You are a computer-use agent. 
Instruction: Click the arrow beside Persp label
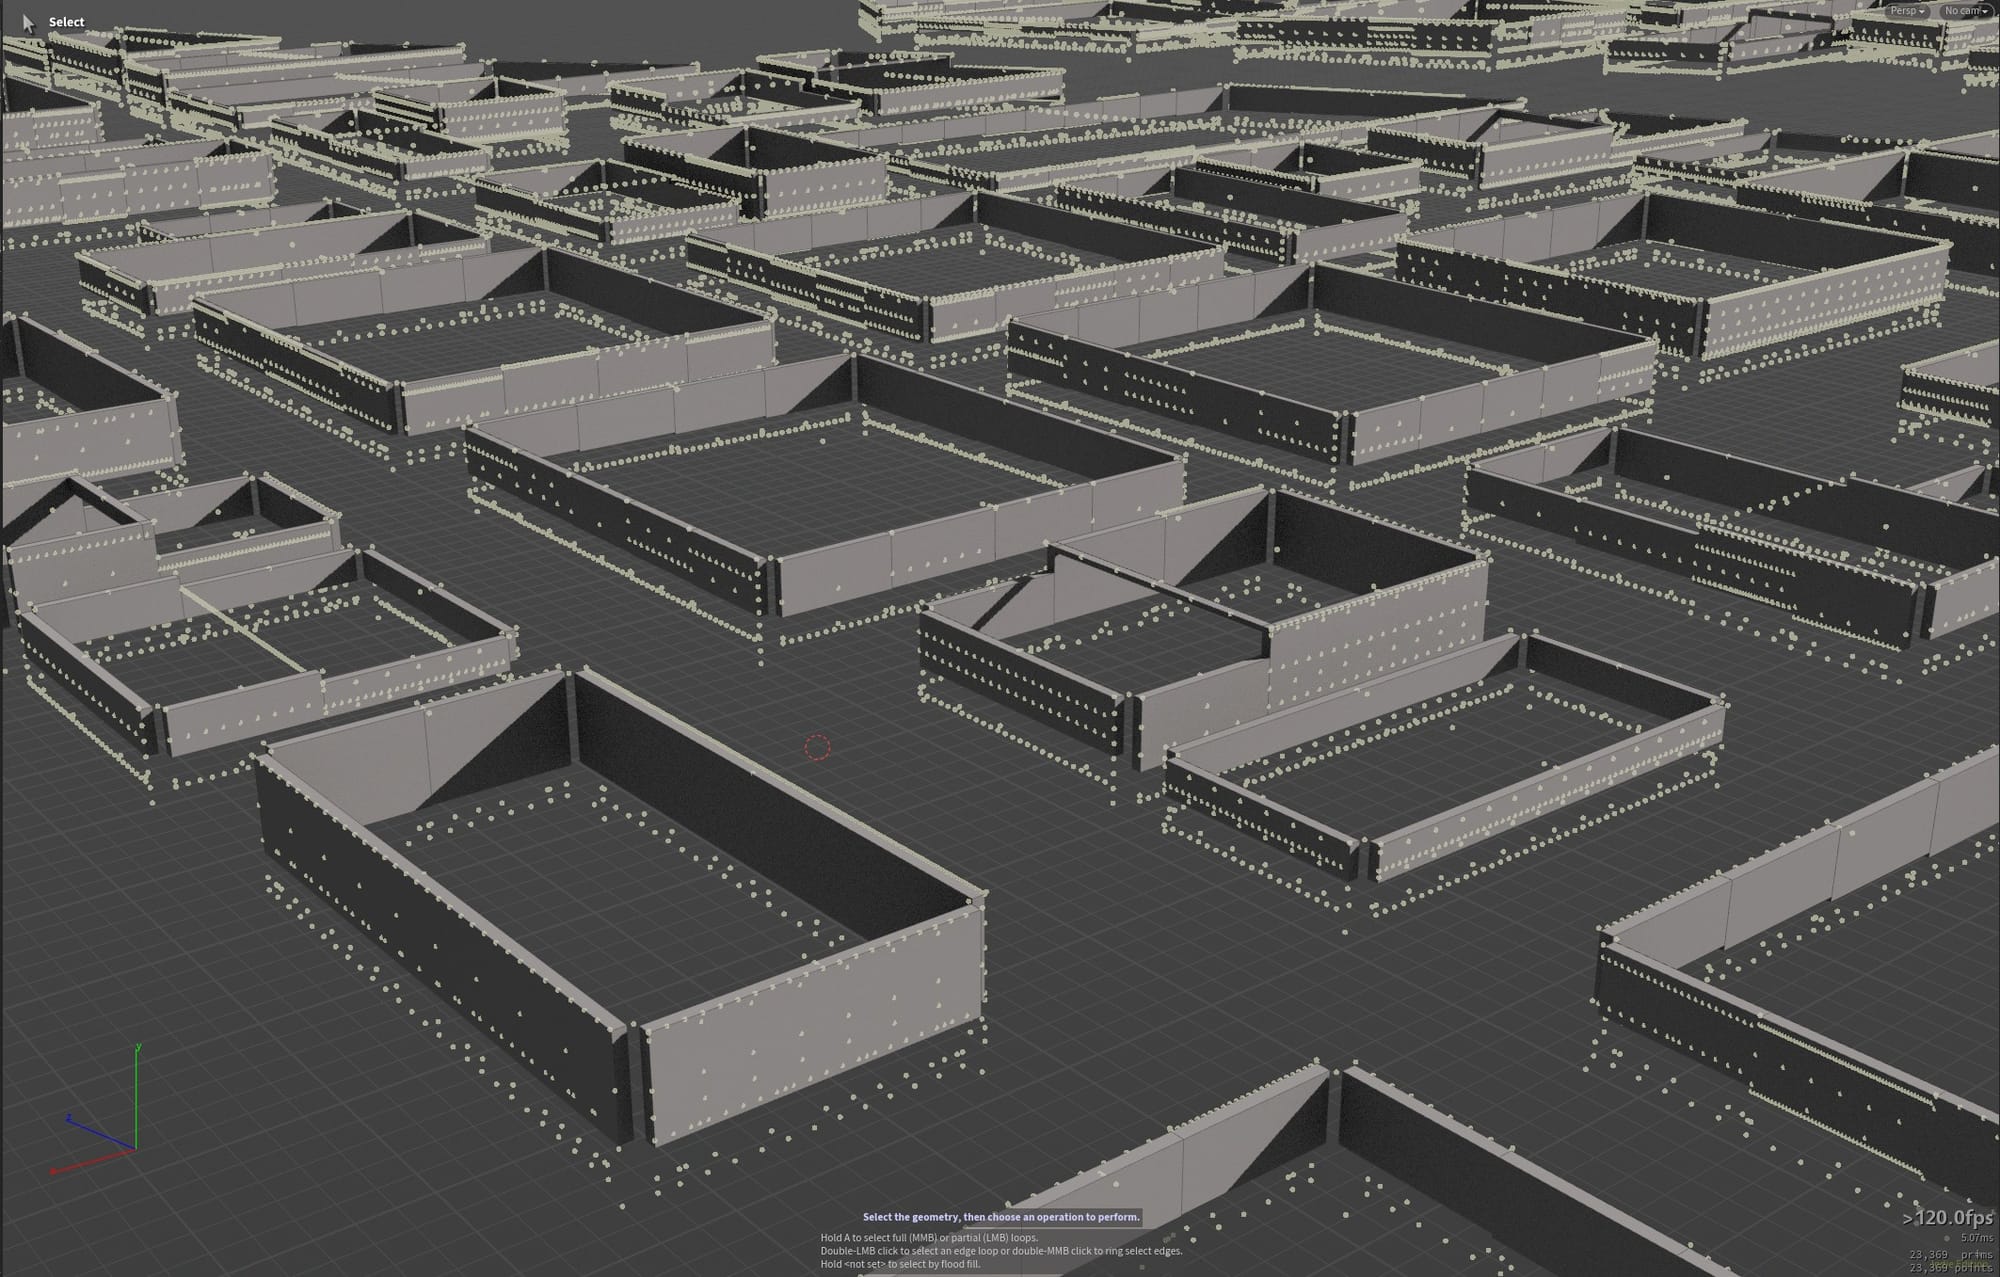pos(1922,11)
